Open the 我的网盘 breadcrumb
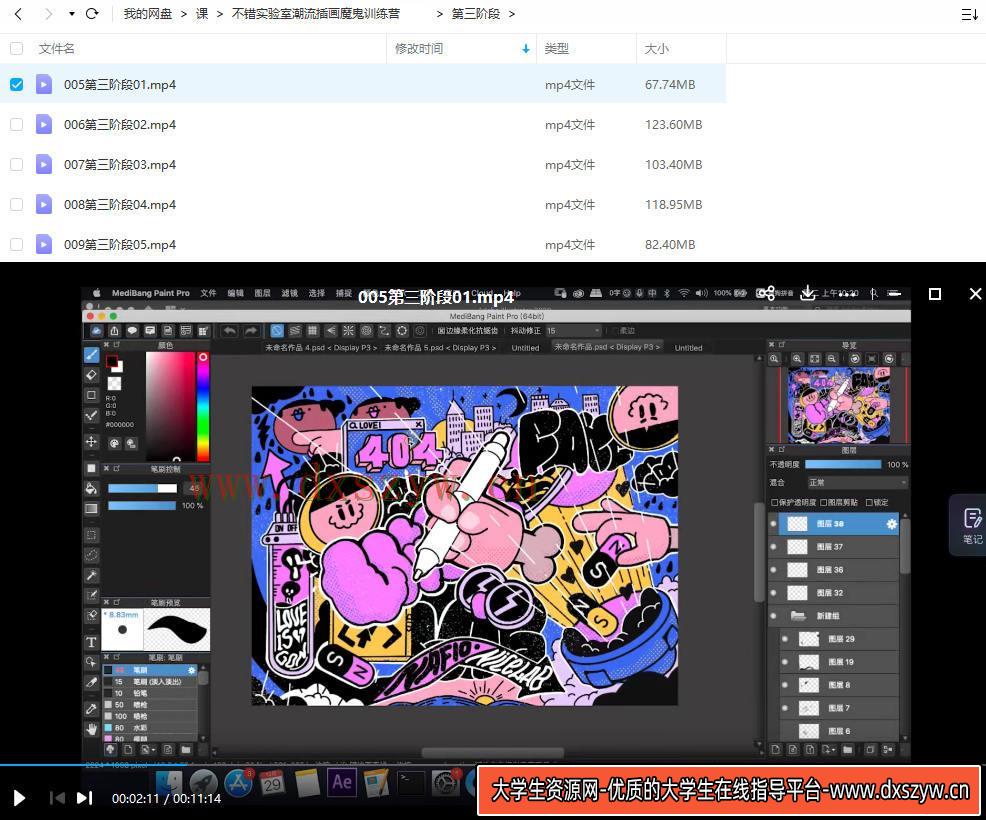The width and height of the screenshot is (986, 820). [148, 14]
